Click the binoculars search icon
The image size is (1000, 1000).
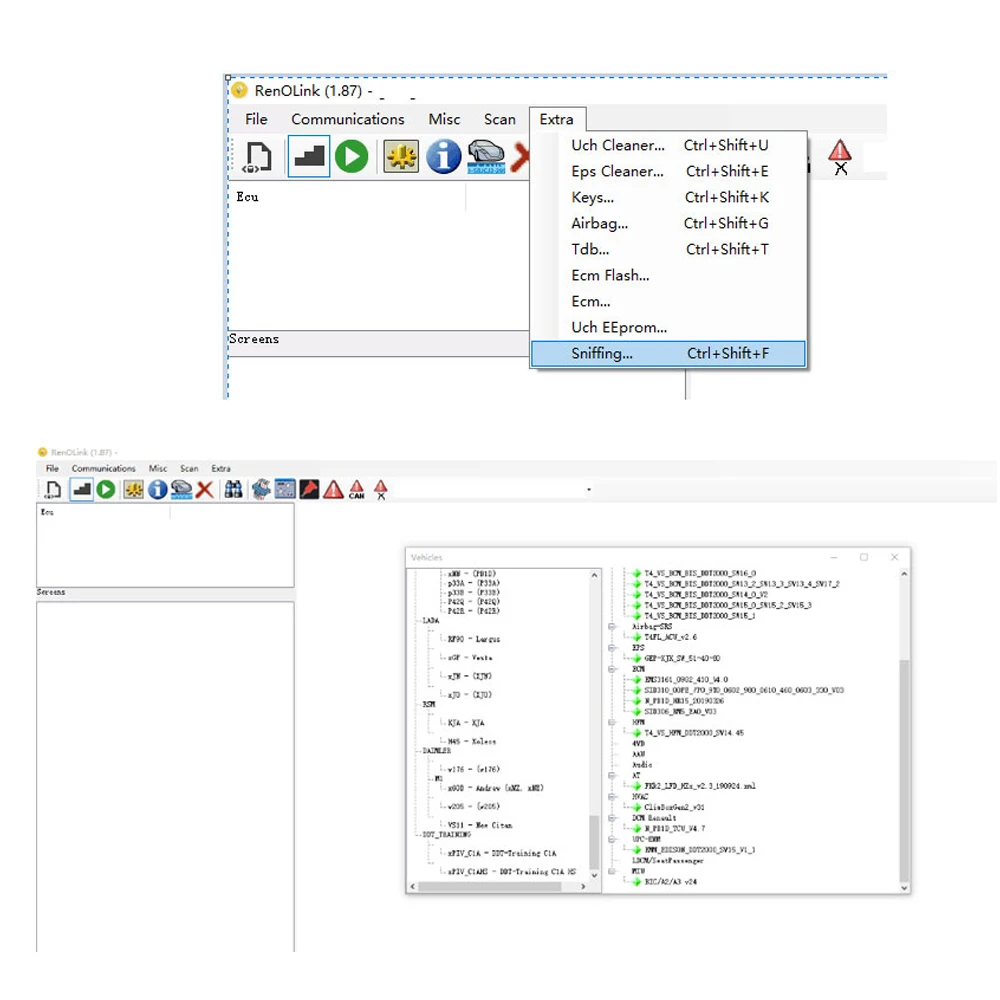pos(233,489)
